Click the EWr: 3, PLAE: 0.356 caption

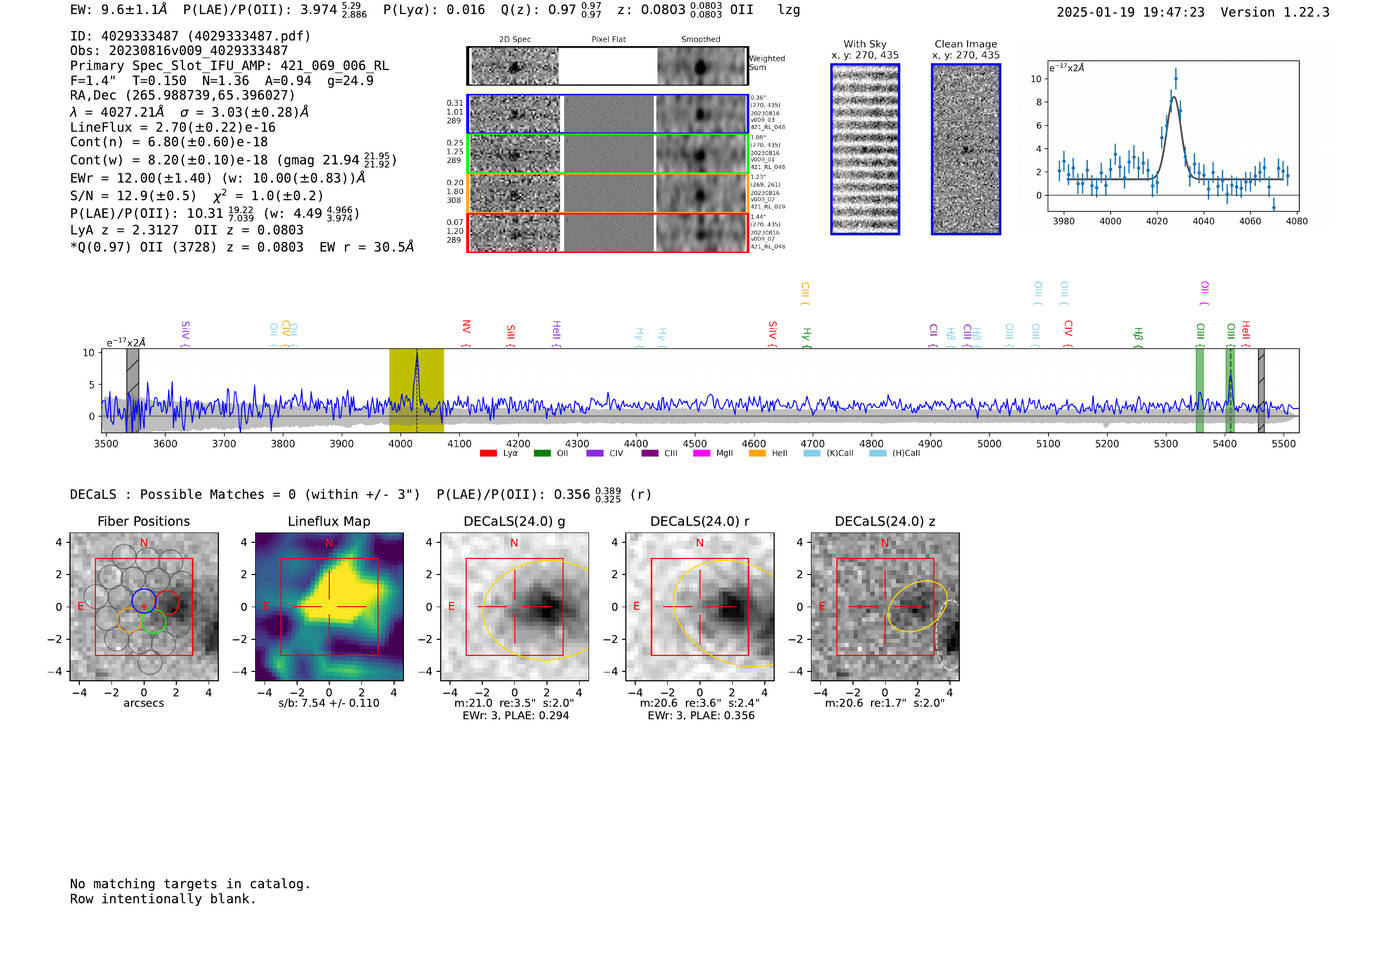coord(701,716)
